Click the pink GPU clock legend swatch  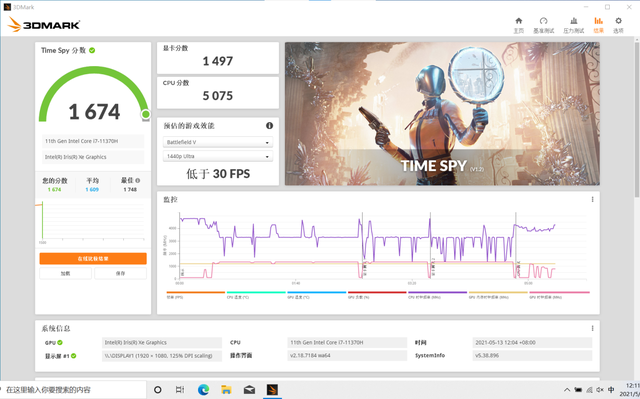point(559,293)
